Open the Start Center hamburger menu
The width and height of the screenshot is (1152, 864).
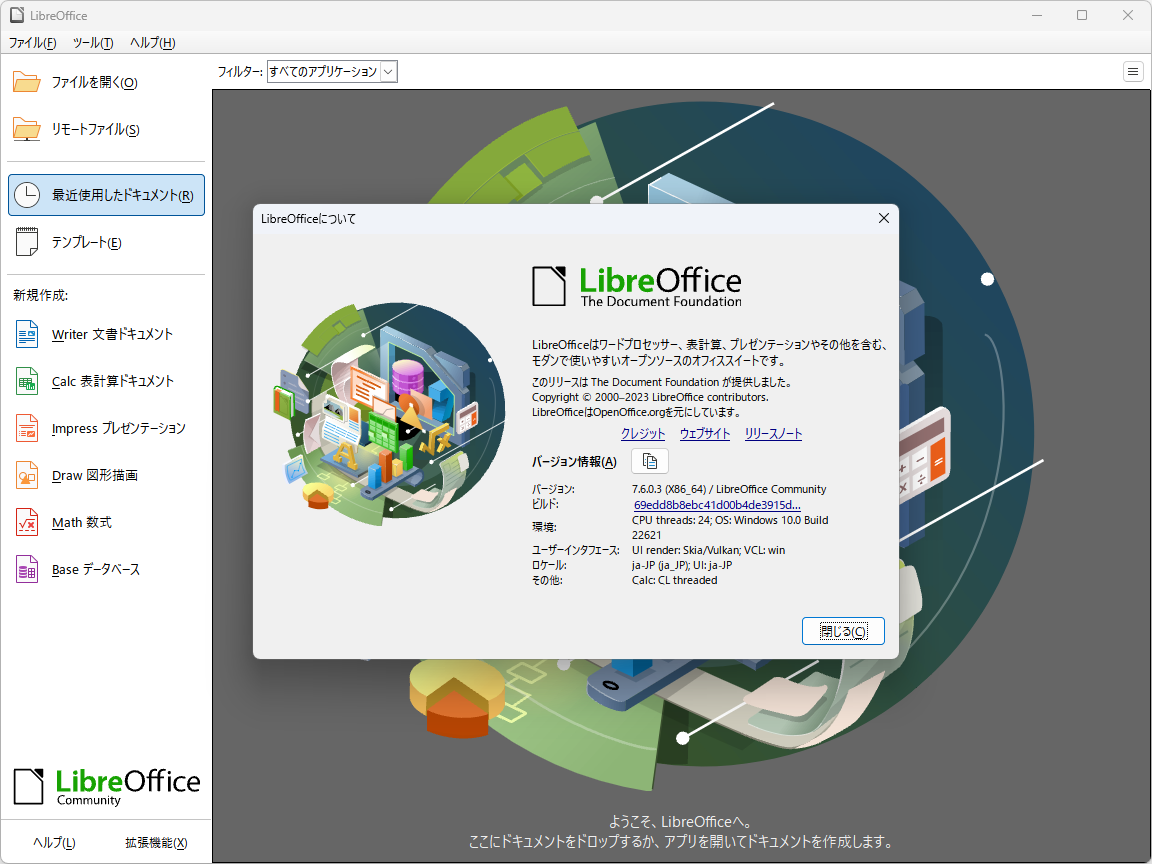[x=1132, y=71]
